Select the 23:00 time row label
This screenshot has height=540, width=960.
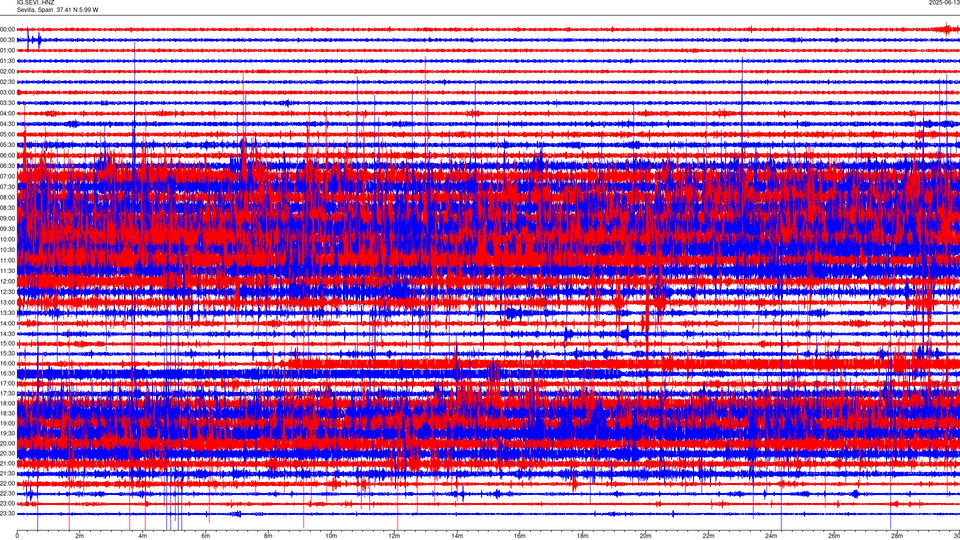tap(7, 504)
